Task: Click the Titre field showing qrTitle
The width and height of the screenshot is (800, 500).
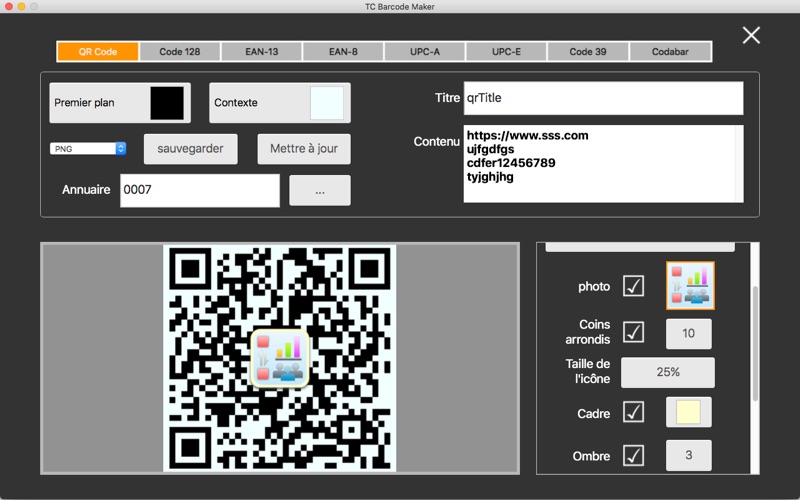Action: click(x=604, y=98)
